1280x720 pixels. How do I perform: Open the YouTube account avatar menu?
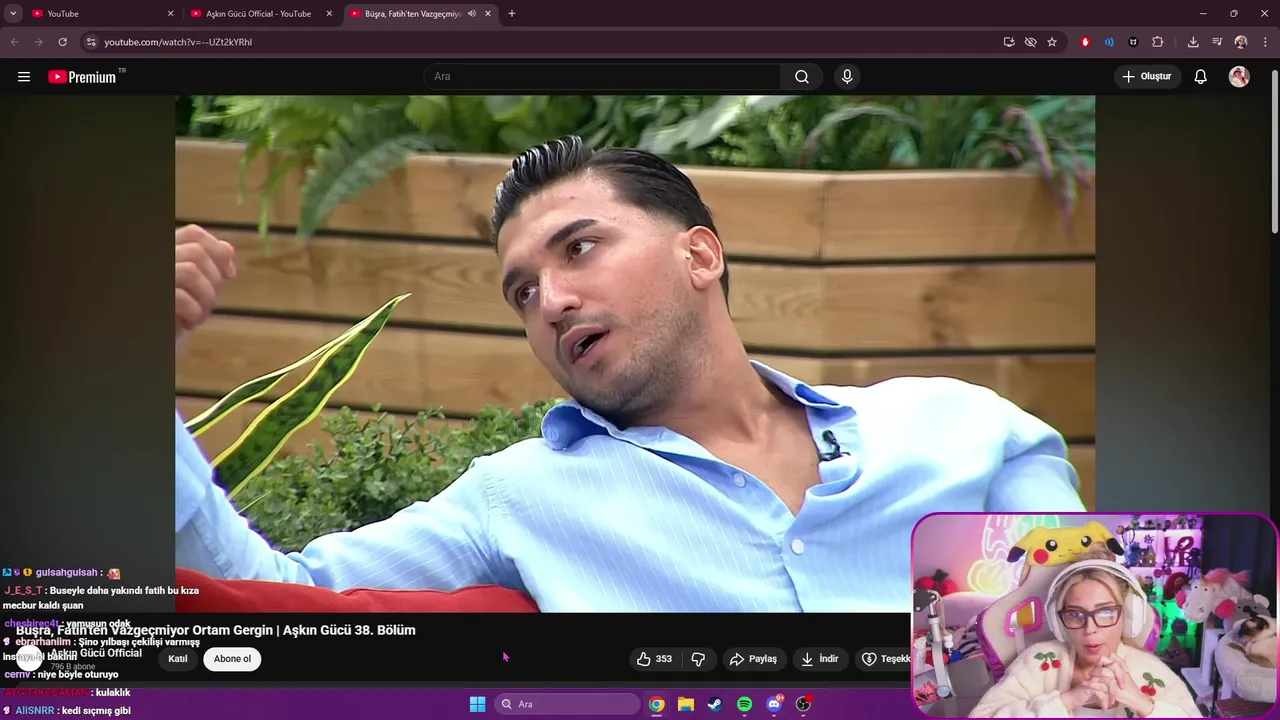coord(1239,77)
